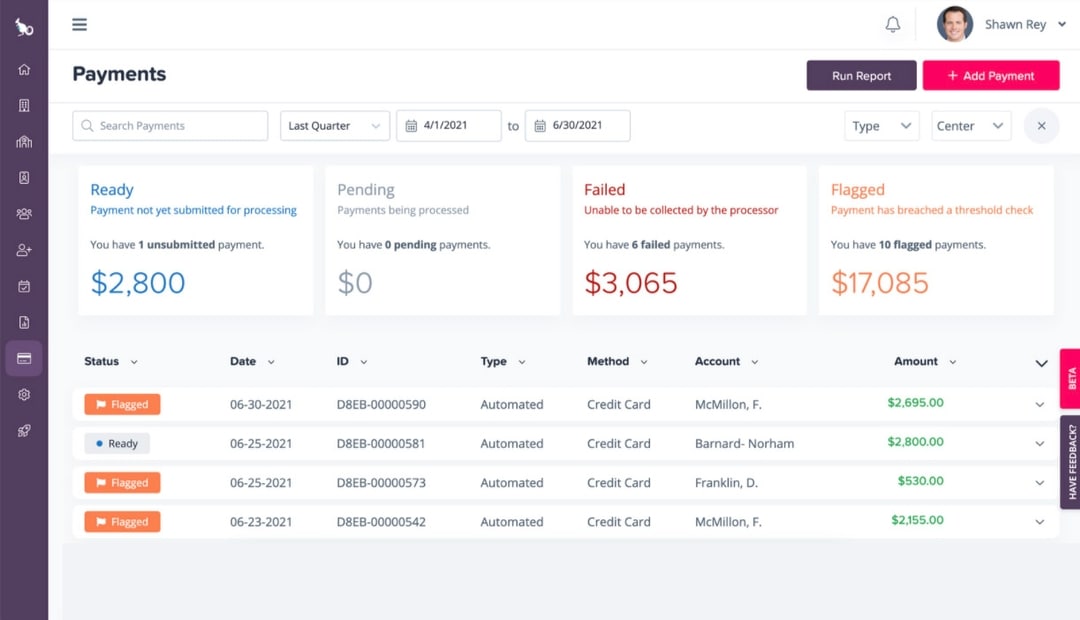Click inside the Search Payments field

pos(169,126)
